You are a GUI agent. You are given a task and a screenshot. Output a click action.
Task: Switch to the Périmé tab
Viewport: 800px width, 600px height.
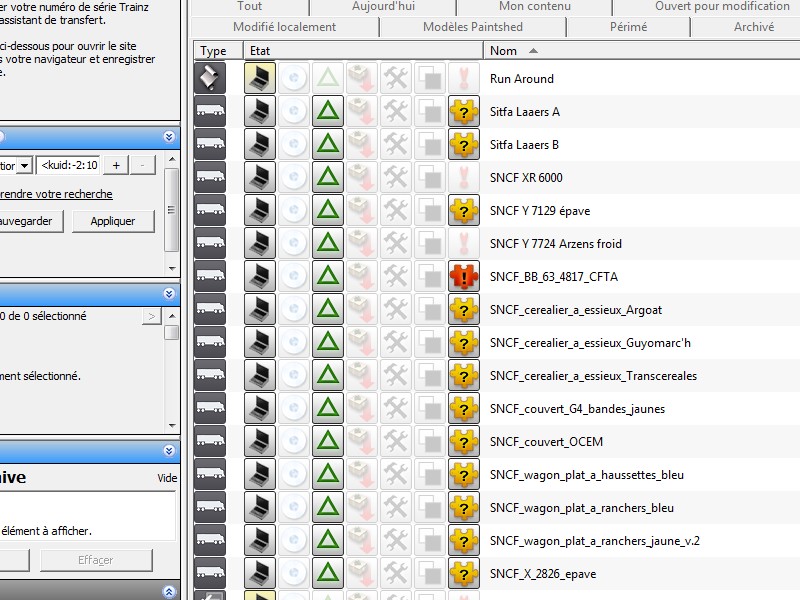point(629,27)
